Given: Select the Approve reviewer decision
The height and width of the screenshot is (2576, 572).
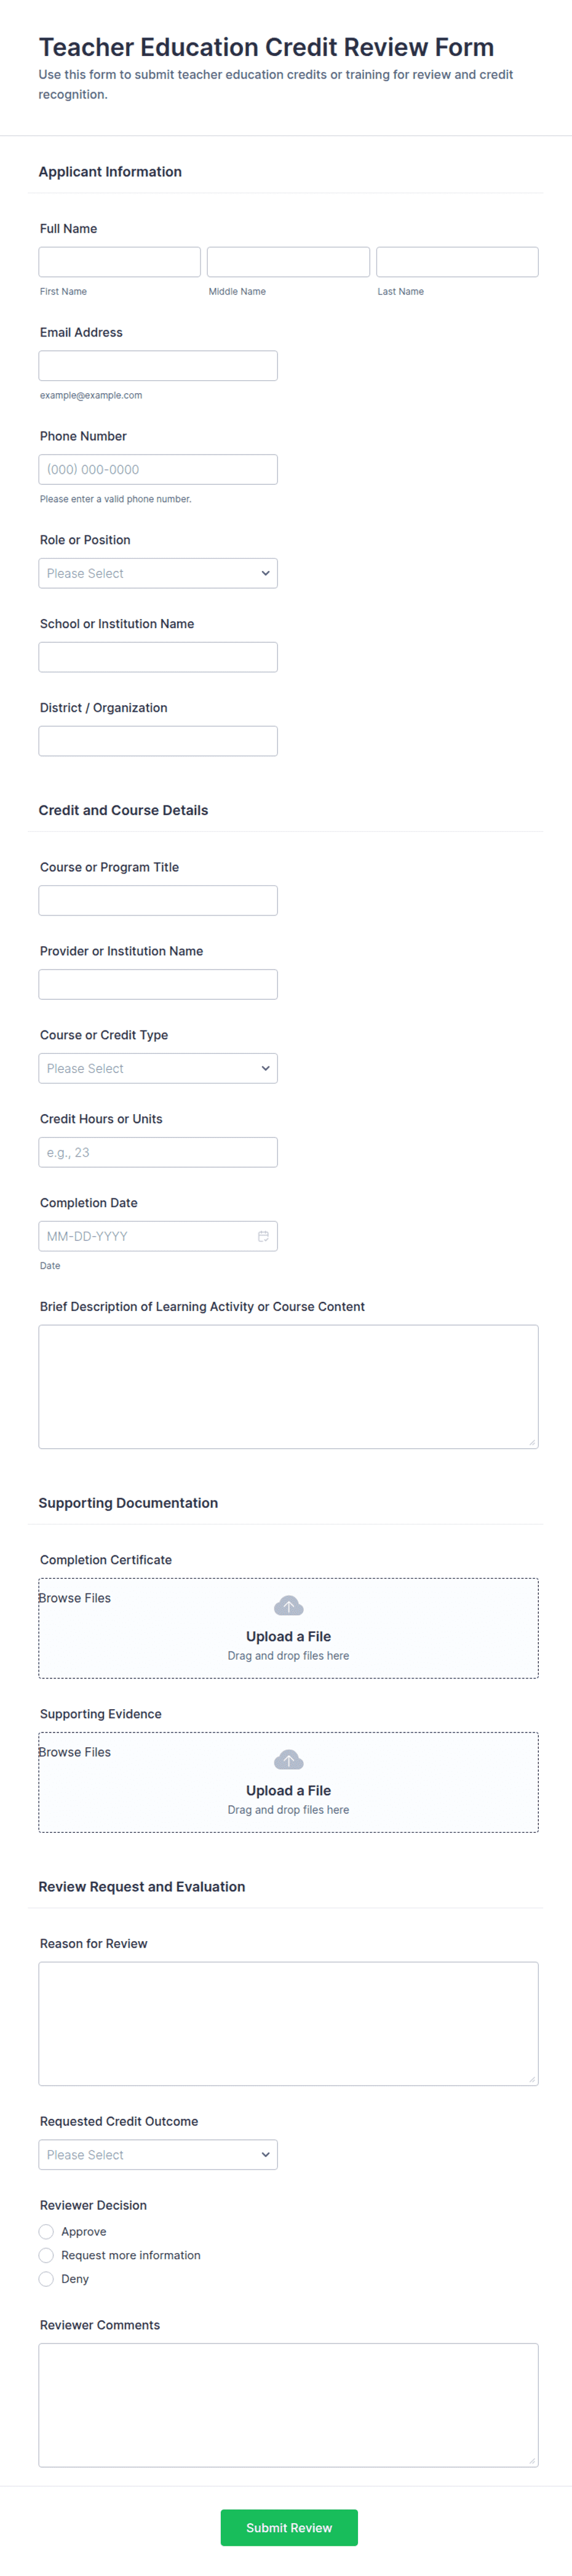Looking at the screenshot, I should point(46,2231).
